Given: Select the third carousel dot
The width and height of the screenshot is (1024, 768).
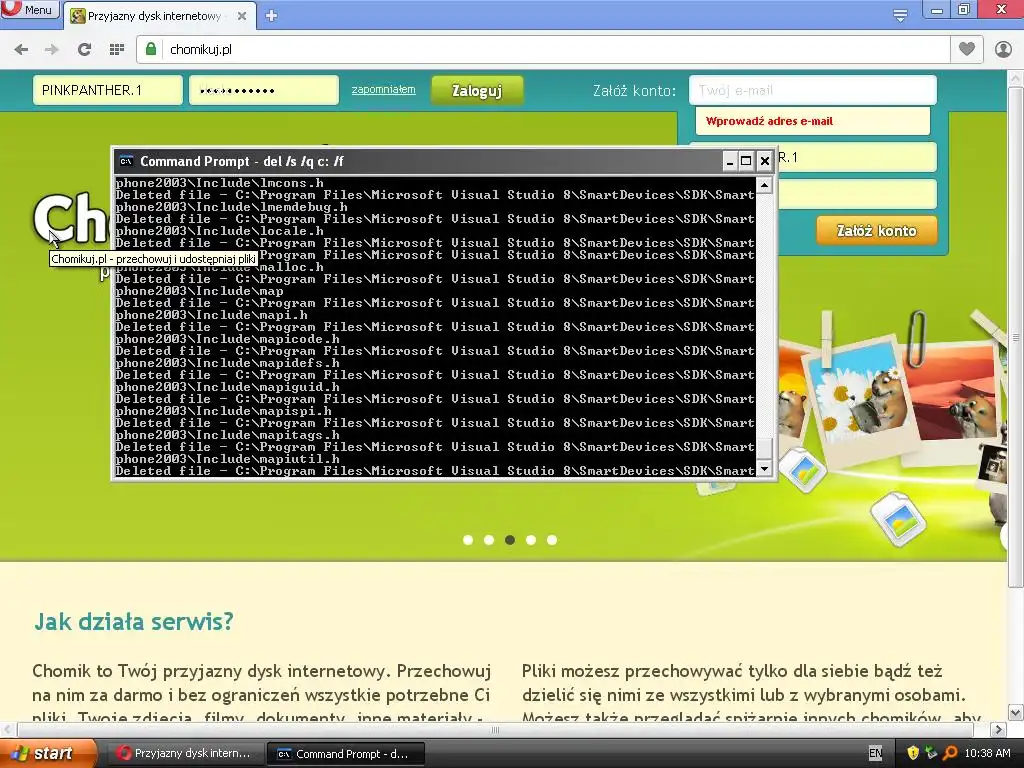Looking at the screenshot, I should (x=510, y=540).
